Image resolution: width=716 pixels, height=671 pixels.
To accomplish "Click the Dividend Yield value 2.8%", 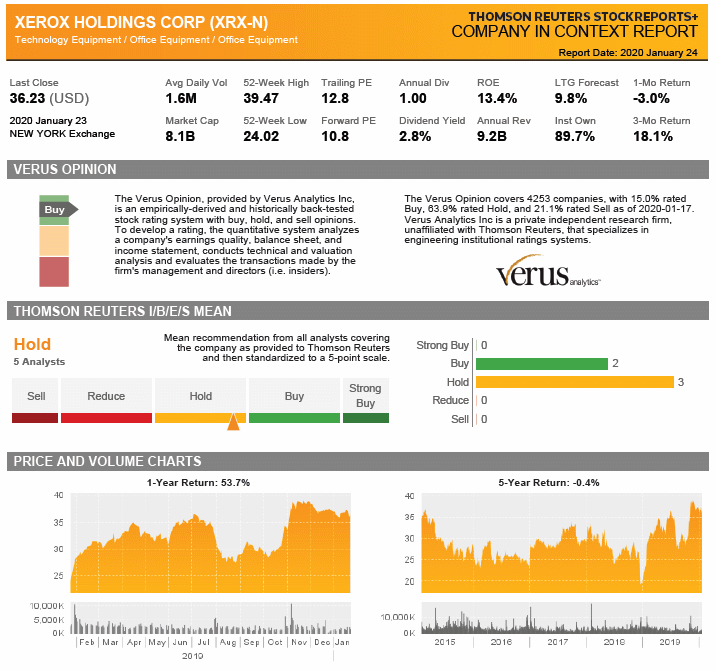I will 415,136.
